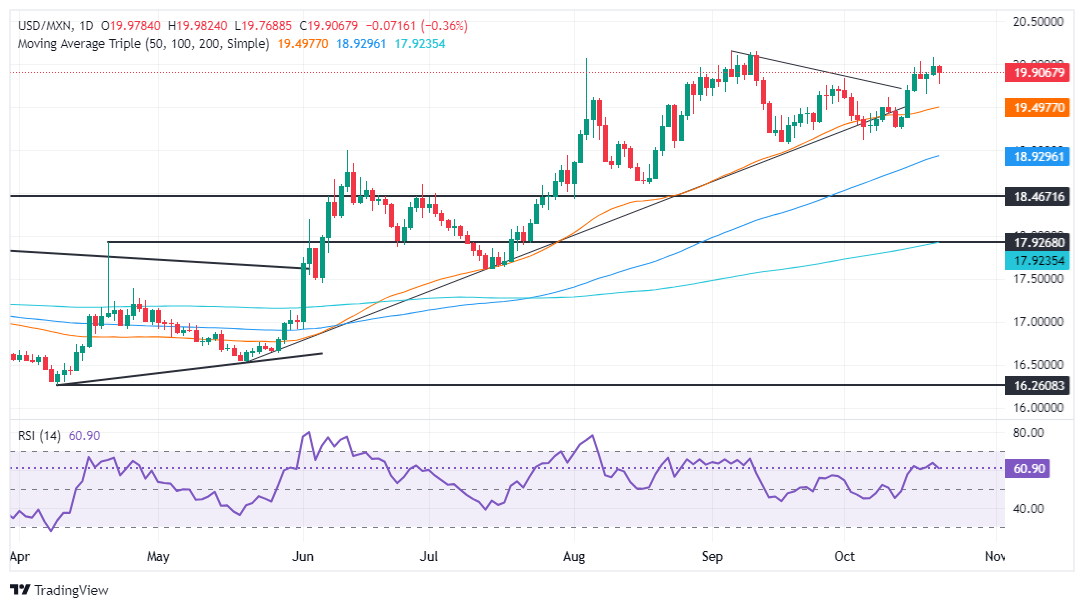The height and width of the screenshot is (608, 1084).
Task: Click the TradingView logo icon
Action: pyautogui.click(x=20, y=590)
